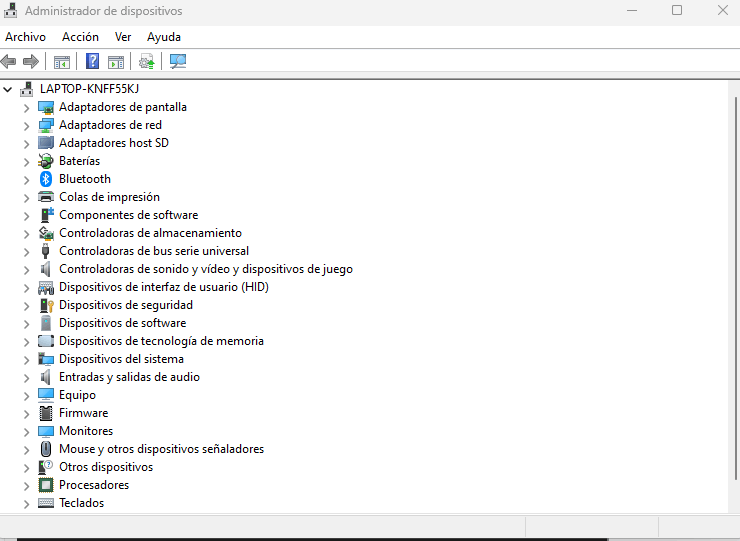Click the Administrador de dispositivos title icon

[10, 10]
